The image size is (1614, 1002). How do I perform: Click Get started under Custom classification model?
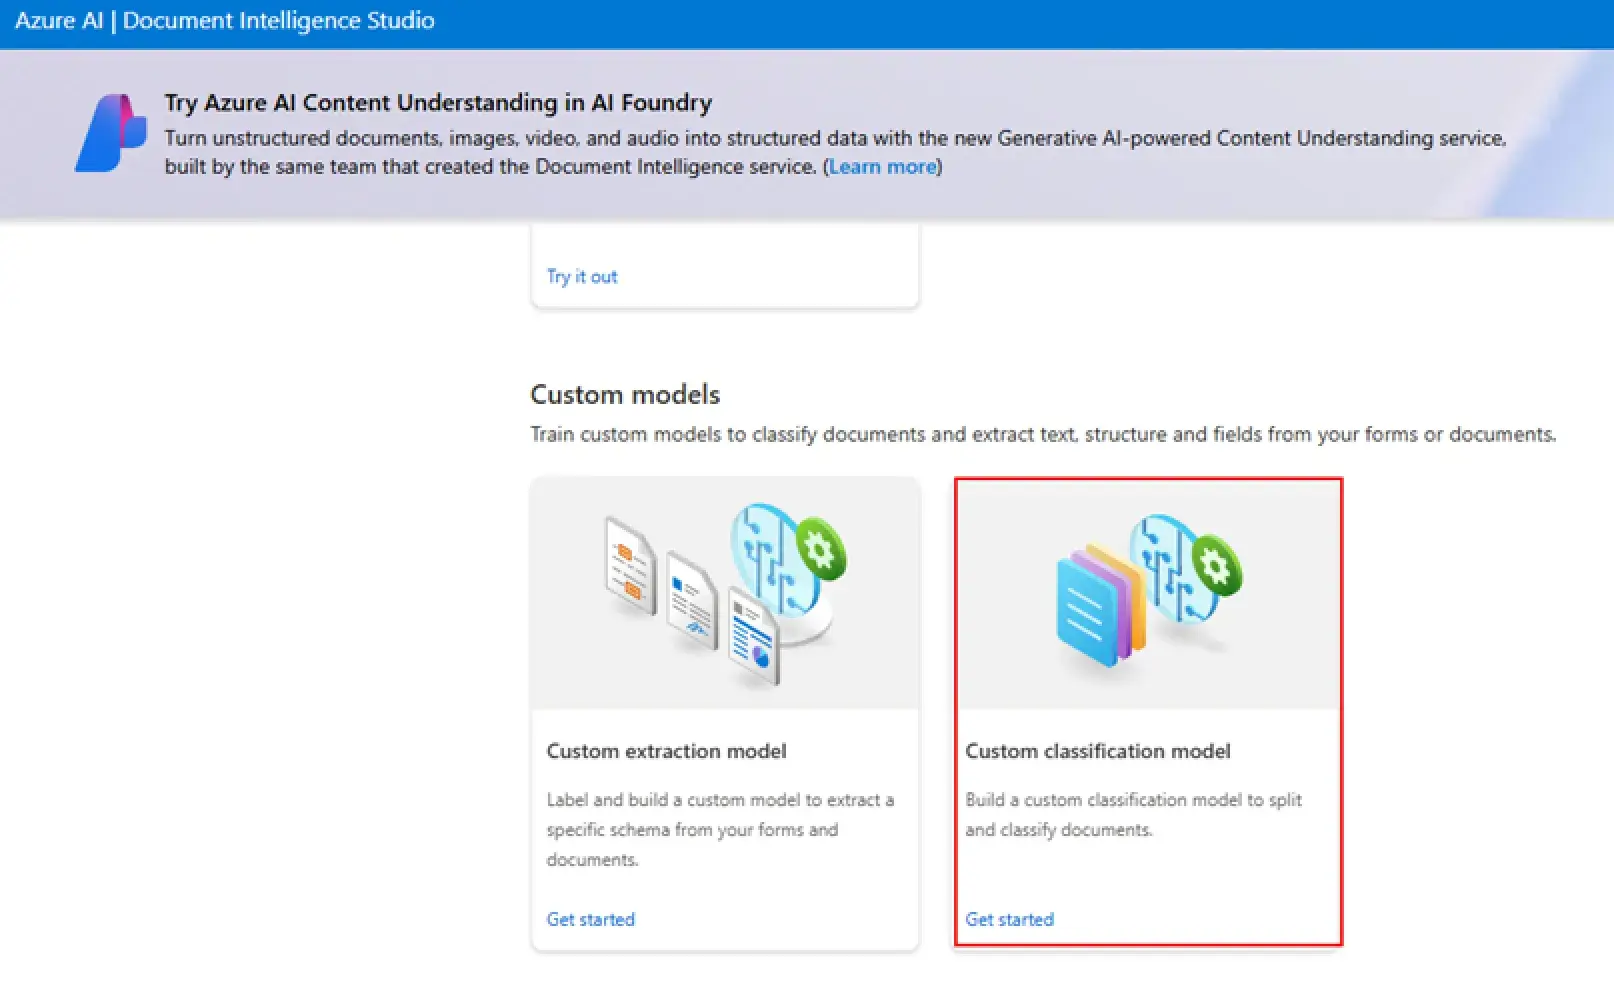coord(1009,919)
